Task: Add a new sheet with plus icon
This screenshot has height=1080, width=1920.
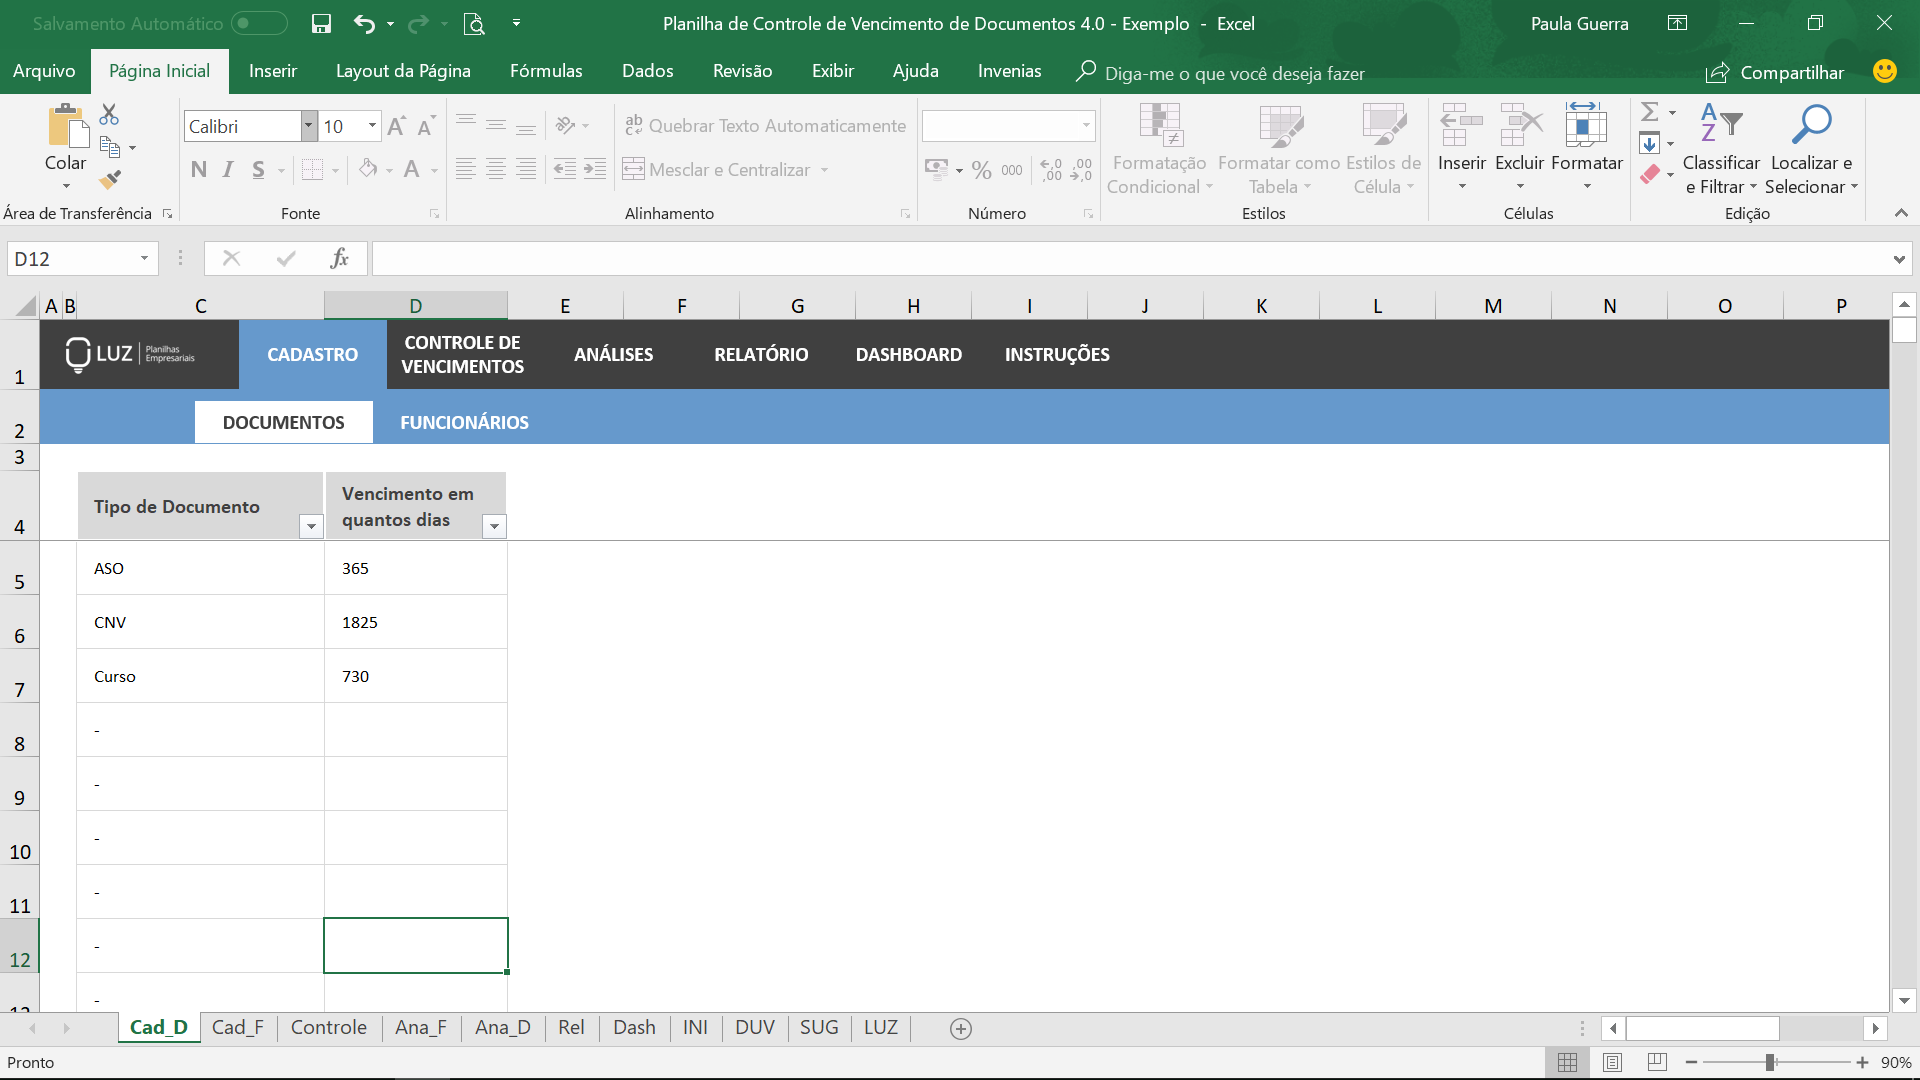Action: [x=960, y=1029]
